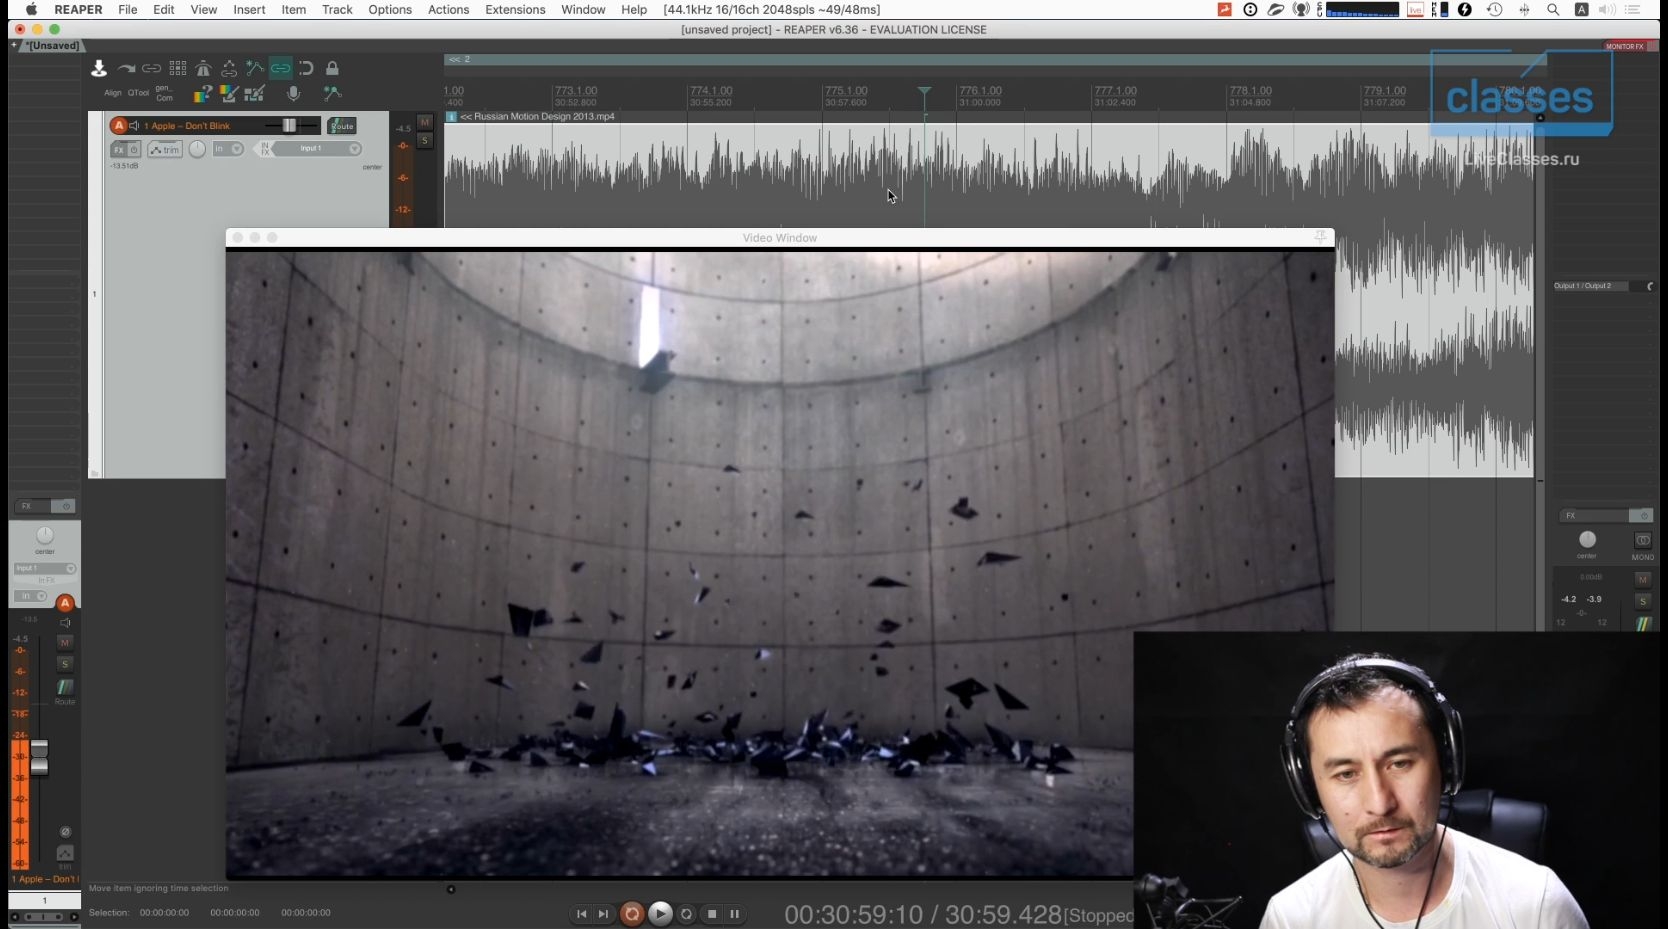Screen dimensions: 1668x929
Task: Click the mixer strip trim envelope icon
Action: (65, 853)
